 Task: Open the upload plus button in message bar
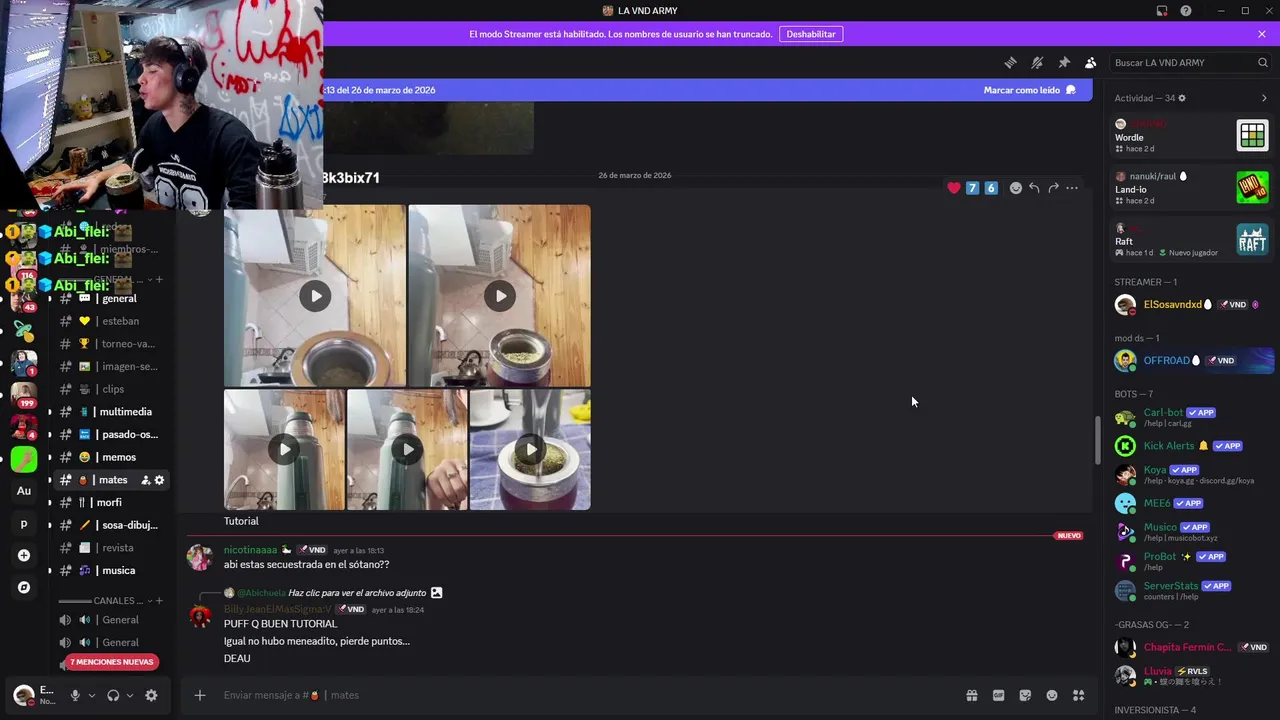pyautogui.click(x=200, y=695)
